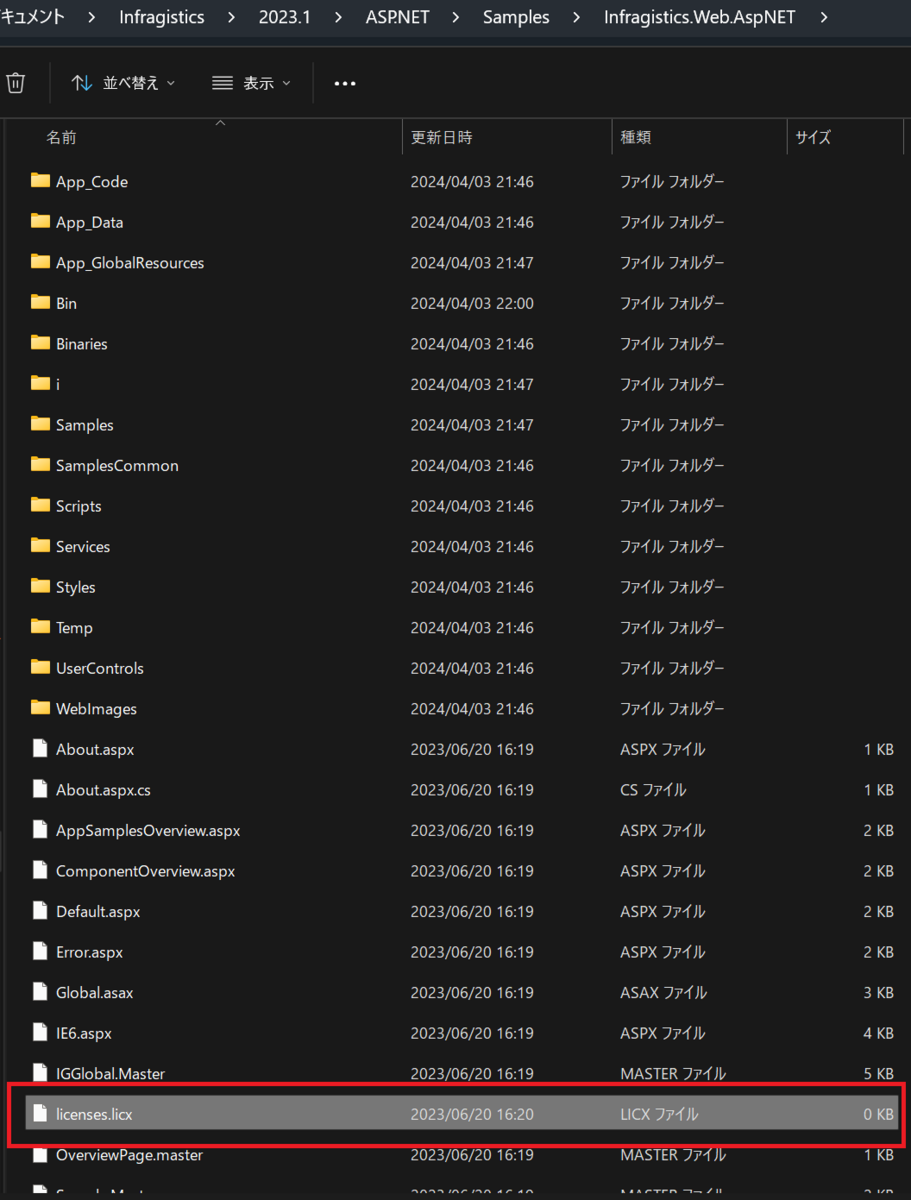Screen dimensions: 911x1200
Task: Select the Samples folder icon in list
Action: [40, 424]
